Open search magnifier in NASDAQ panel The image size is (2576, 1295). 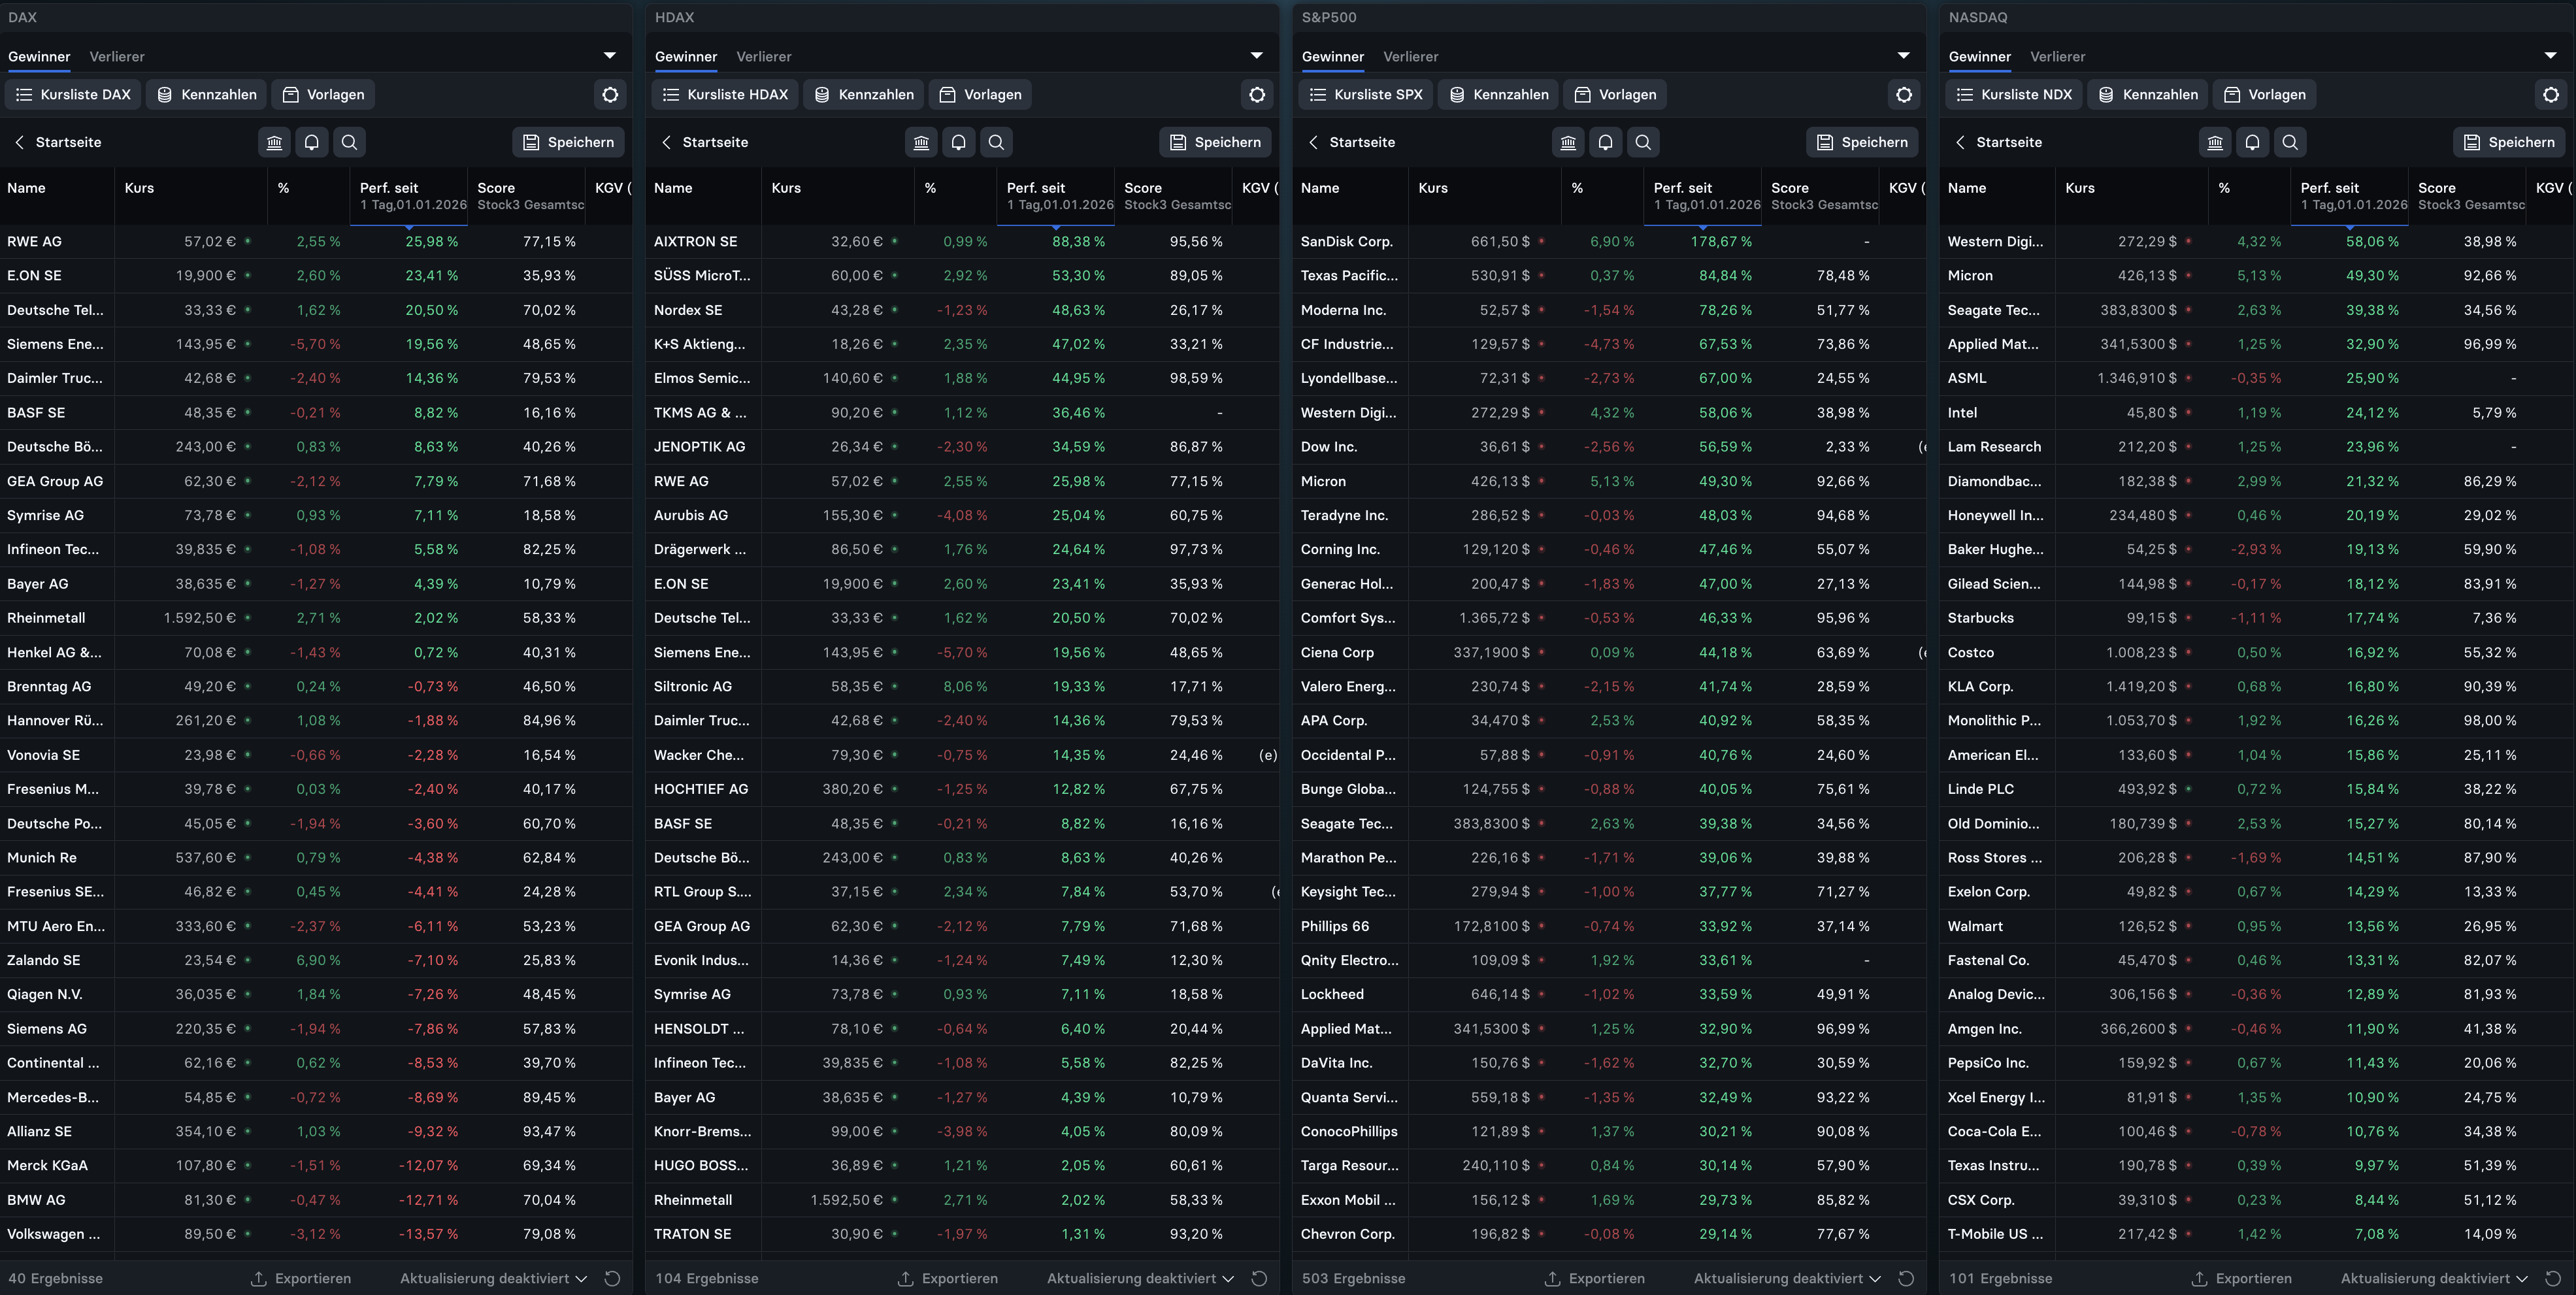tap(2289, 142)
